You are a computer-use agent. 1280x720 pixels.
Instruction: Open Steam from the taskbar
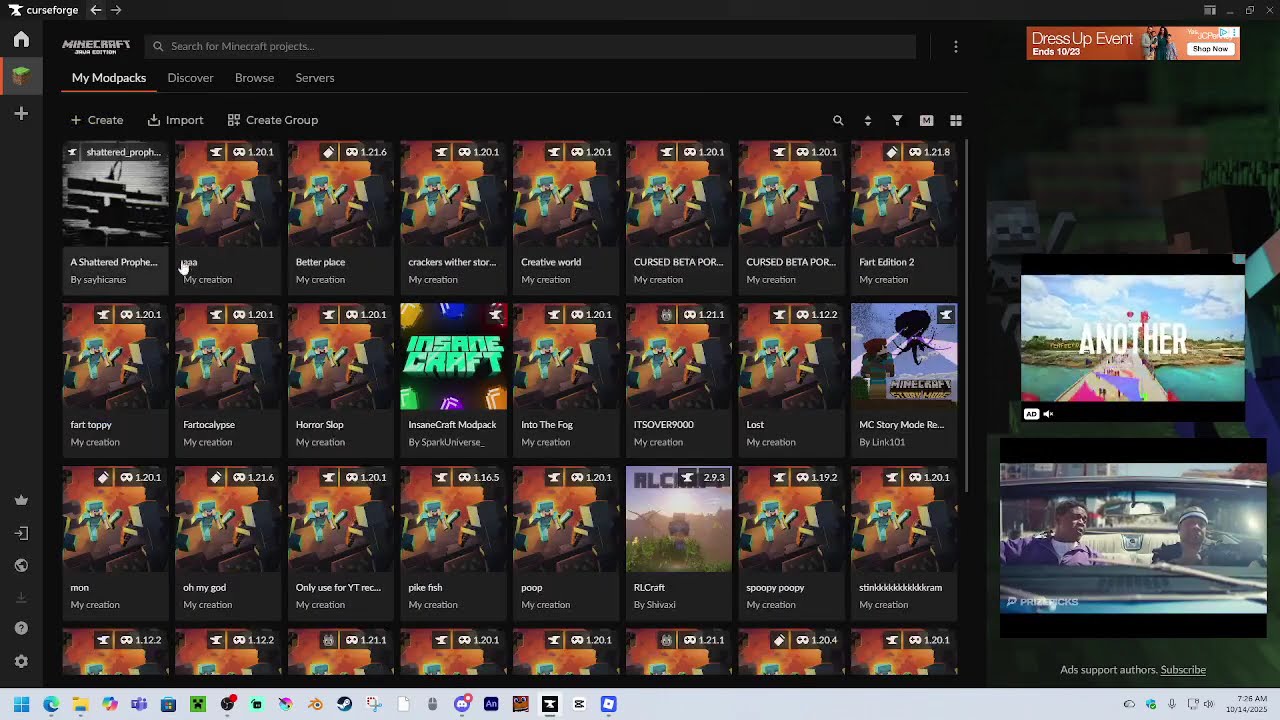[x=344, y=704]
